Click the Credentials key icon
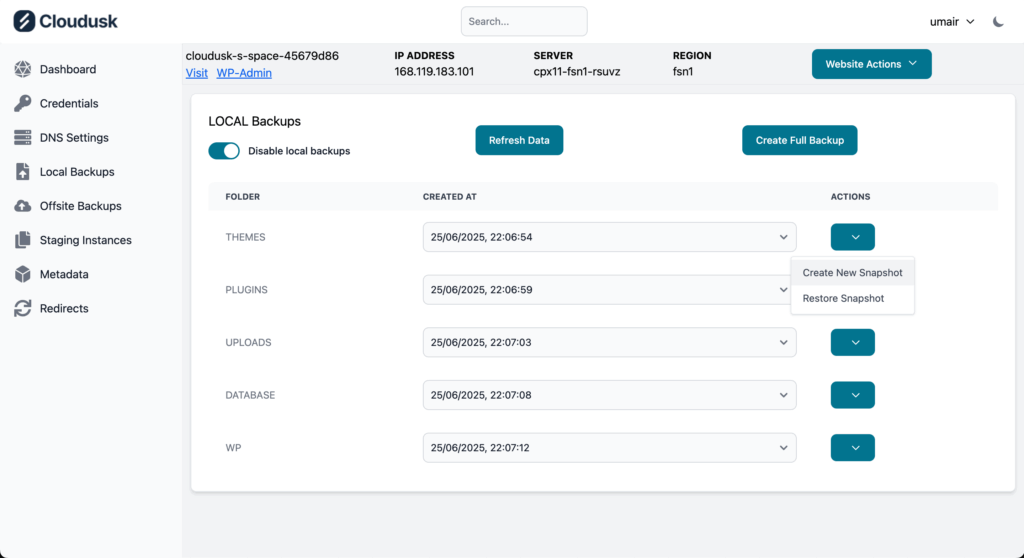Viewport: 1024px width, 558px height. click(22, 103)
